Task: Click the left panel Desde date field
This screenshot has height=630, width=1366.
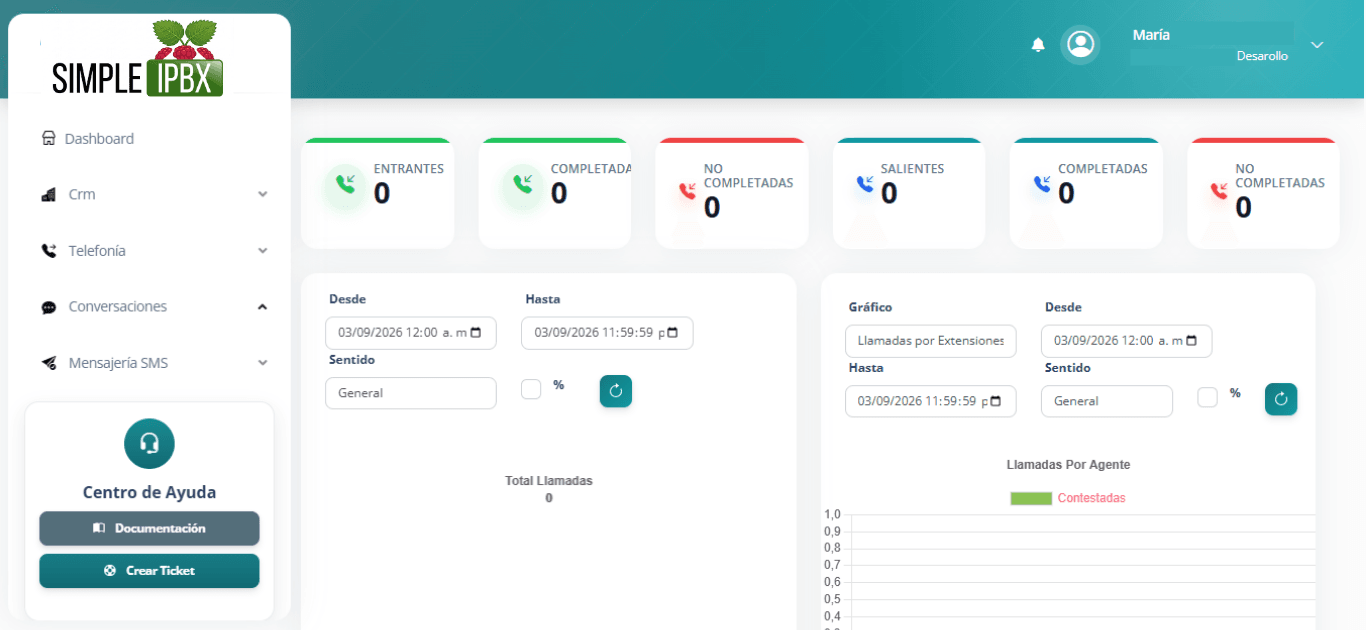Action: [411, 333]
